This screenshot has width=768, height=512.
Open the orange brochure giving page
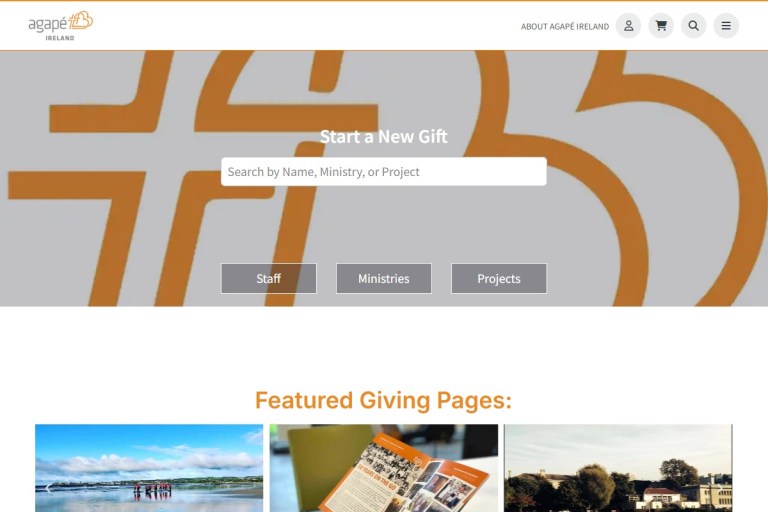[384, 468]
